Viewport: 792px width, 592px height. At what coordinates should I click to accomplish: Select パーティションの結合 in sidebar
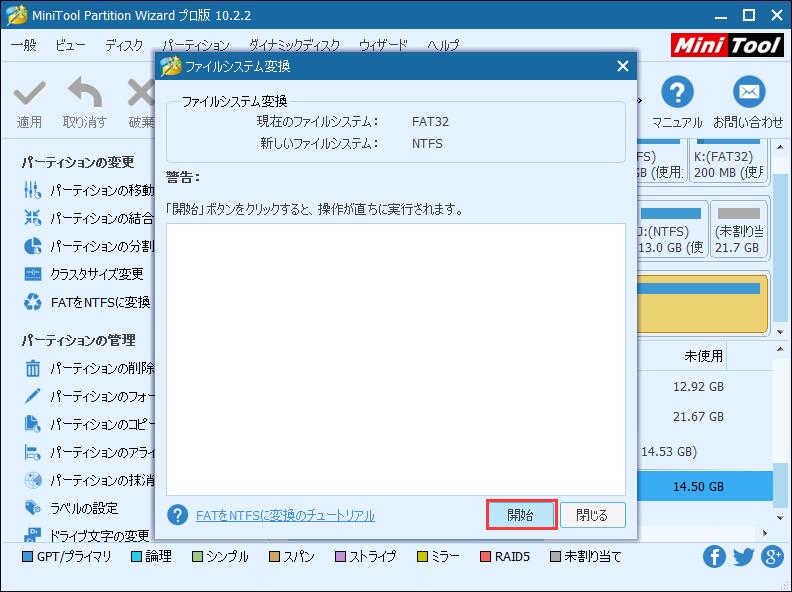(102, 218)
